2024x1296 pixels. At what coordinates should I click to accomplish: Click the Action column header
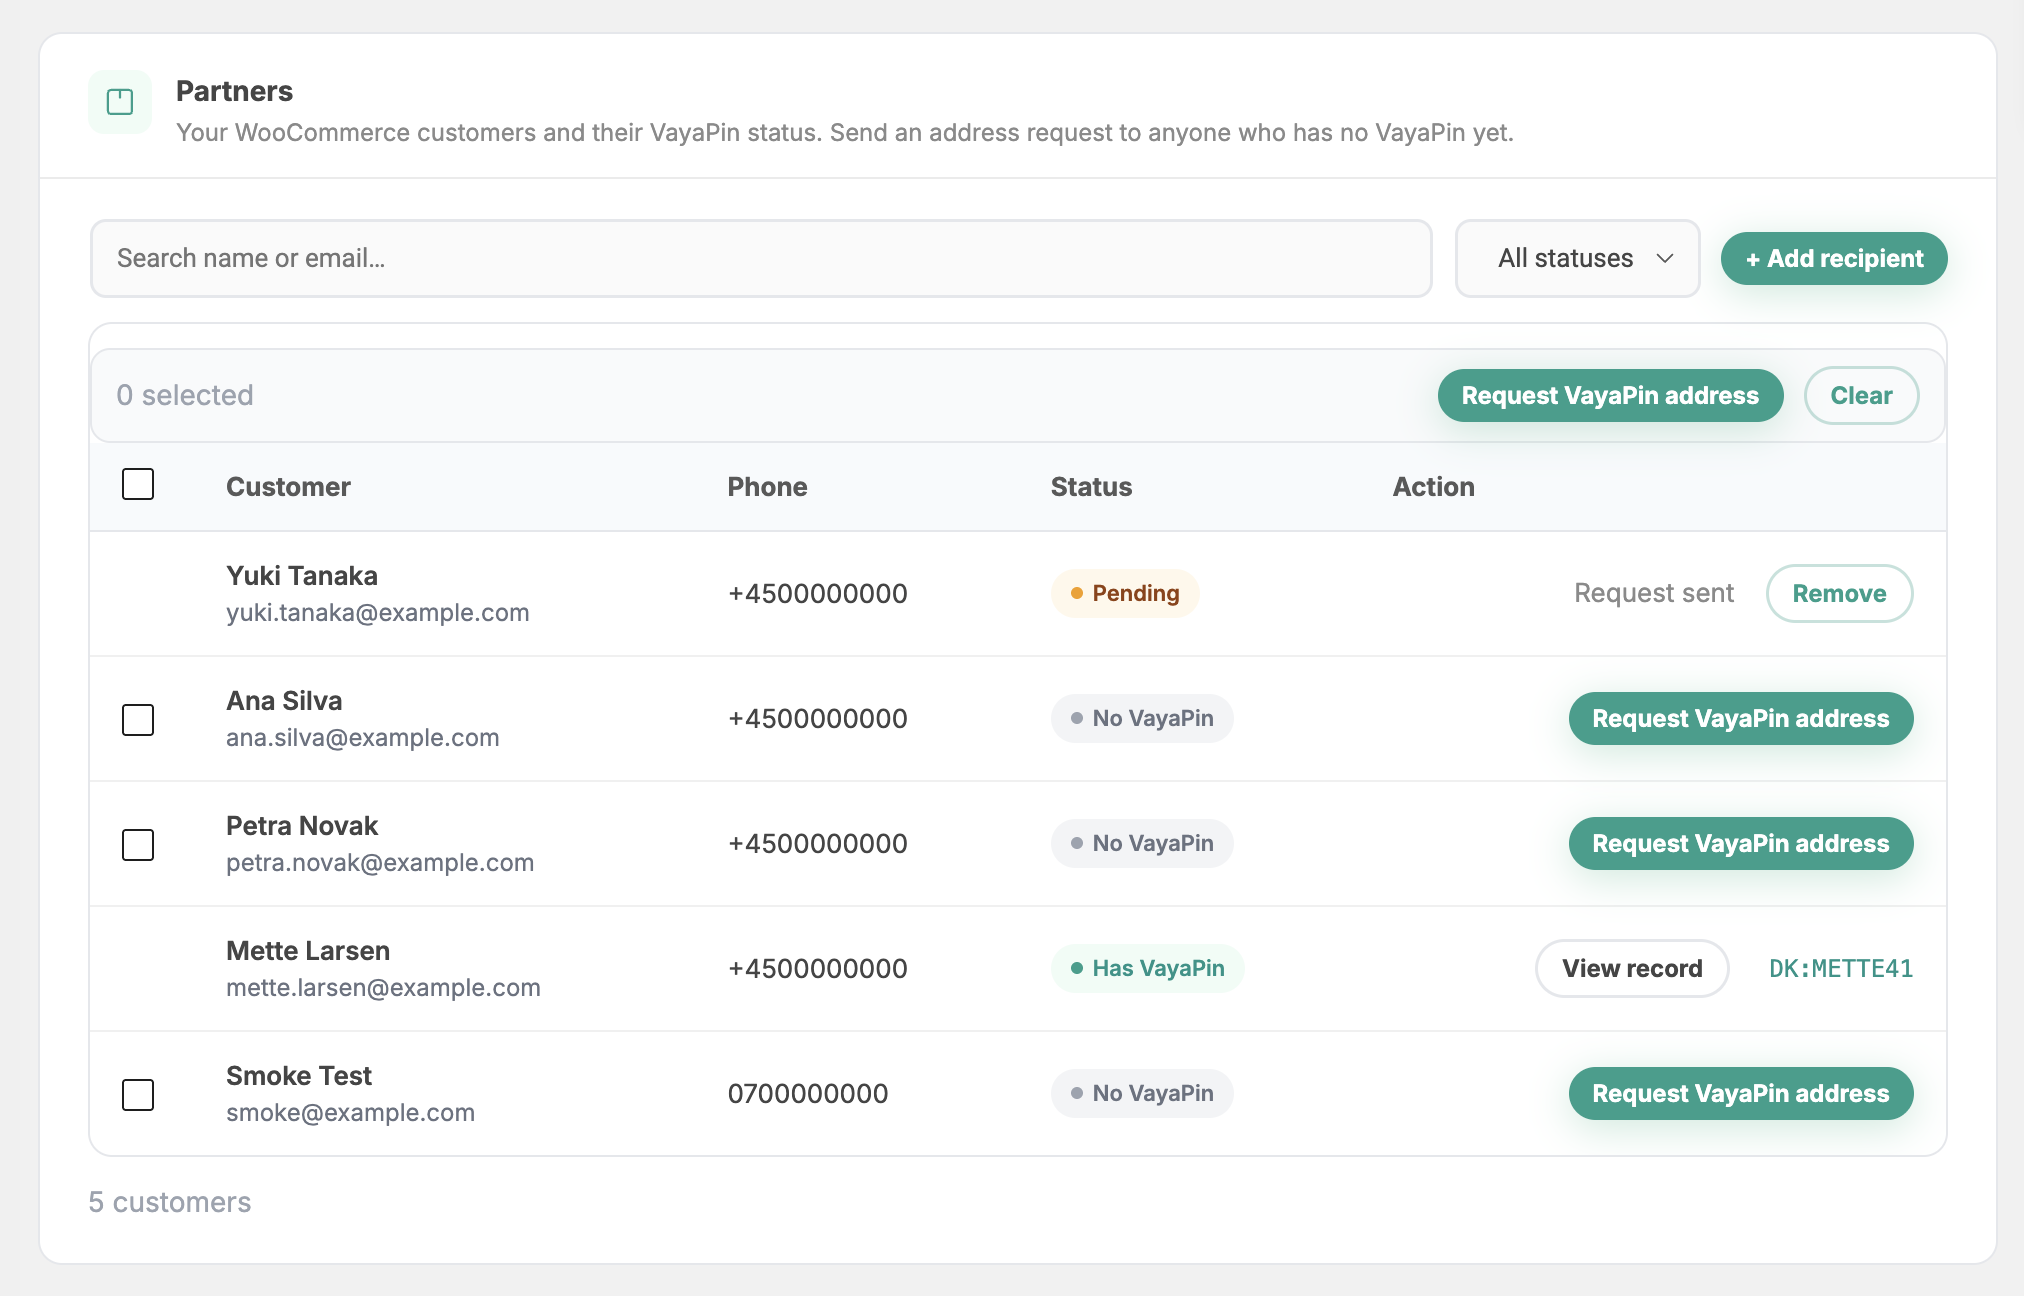click(x=1433, y=487)
